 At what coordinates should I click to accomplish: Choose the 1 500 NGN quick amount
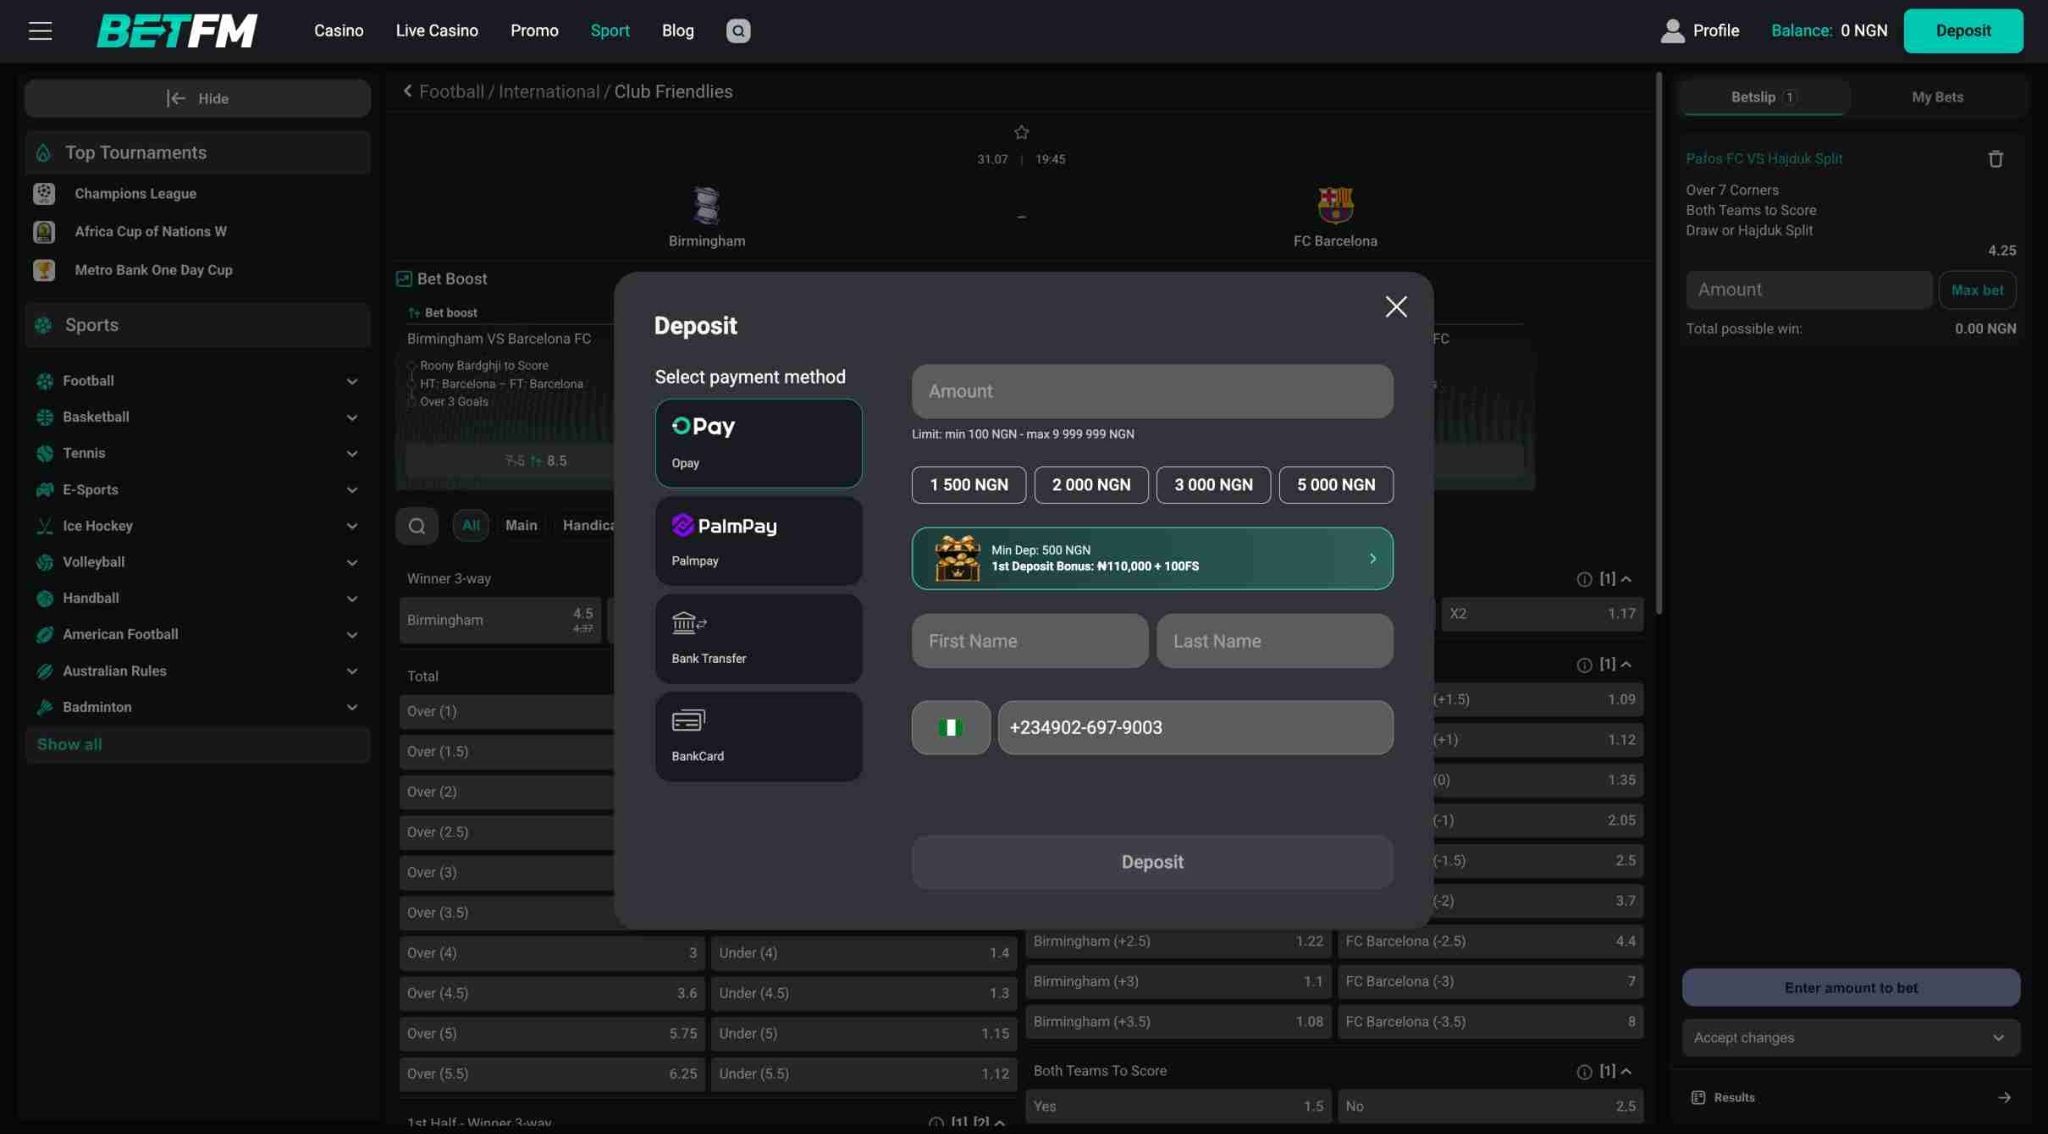(x=969, y=485)
